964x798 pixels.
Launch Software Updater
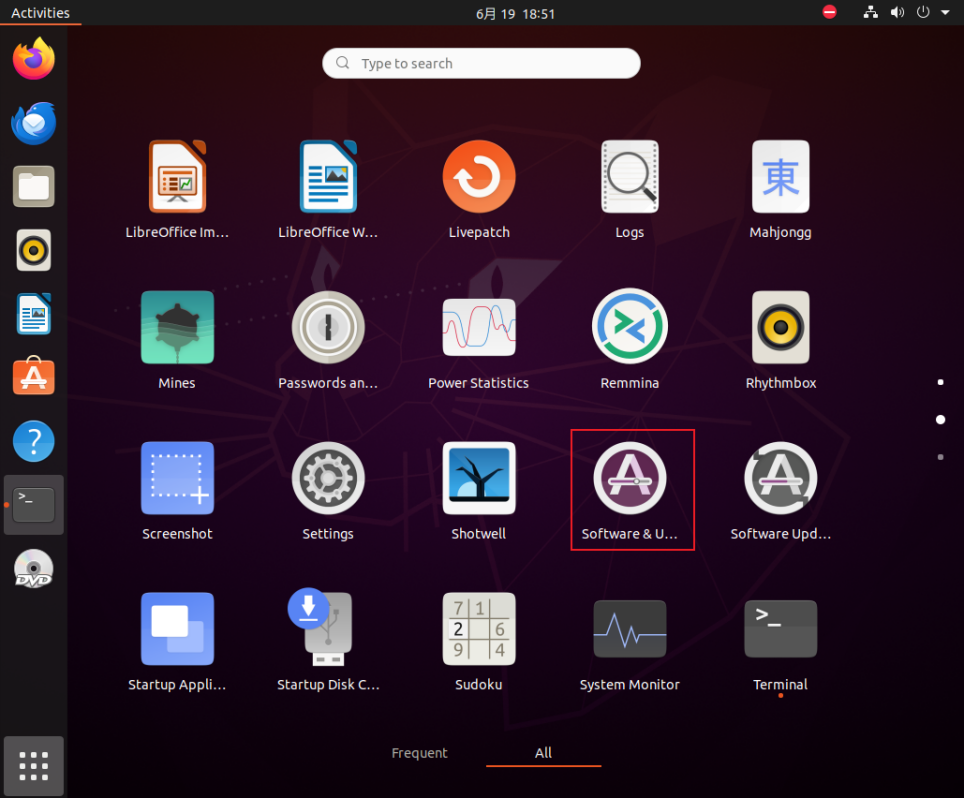(x=780, y=478)
